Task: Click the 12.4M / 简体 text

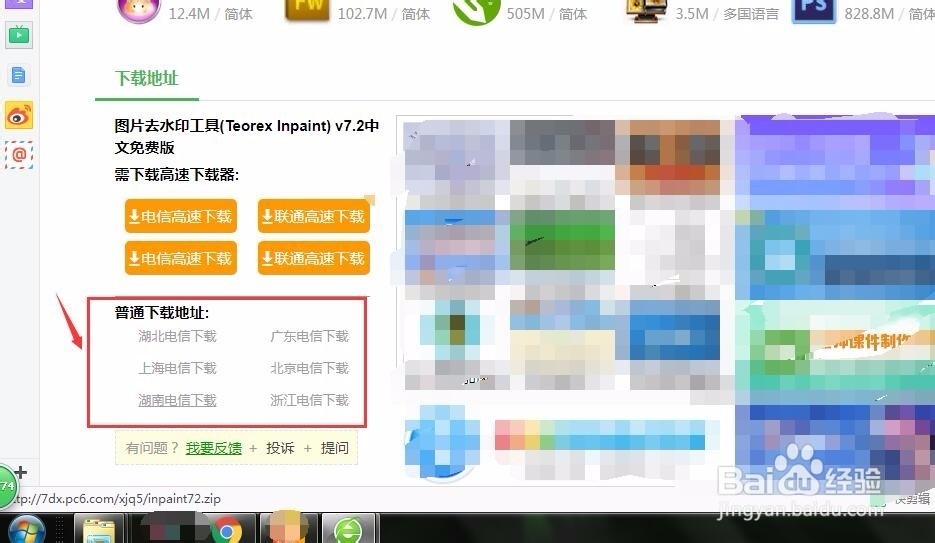Action: (210, 14)
